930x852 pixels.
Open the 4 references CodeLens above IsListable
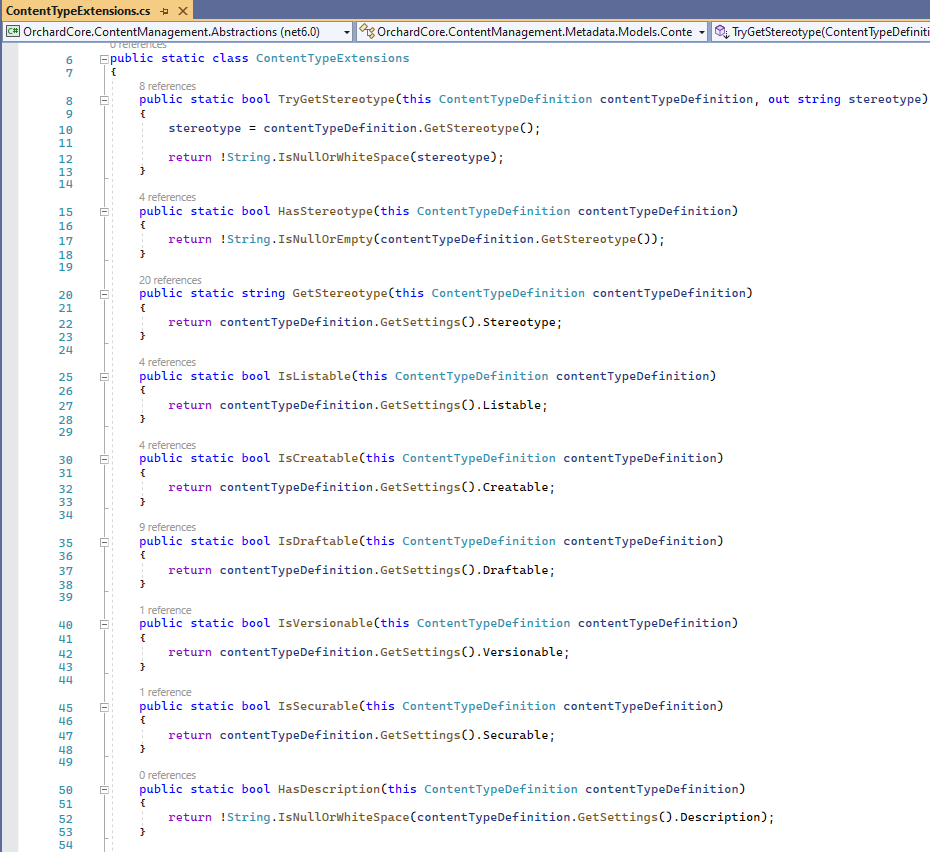[167, 362]
